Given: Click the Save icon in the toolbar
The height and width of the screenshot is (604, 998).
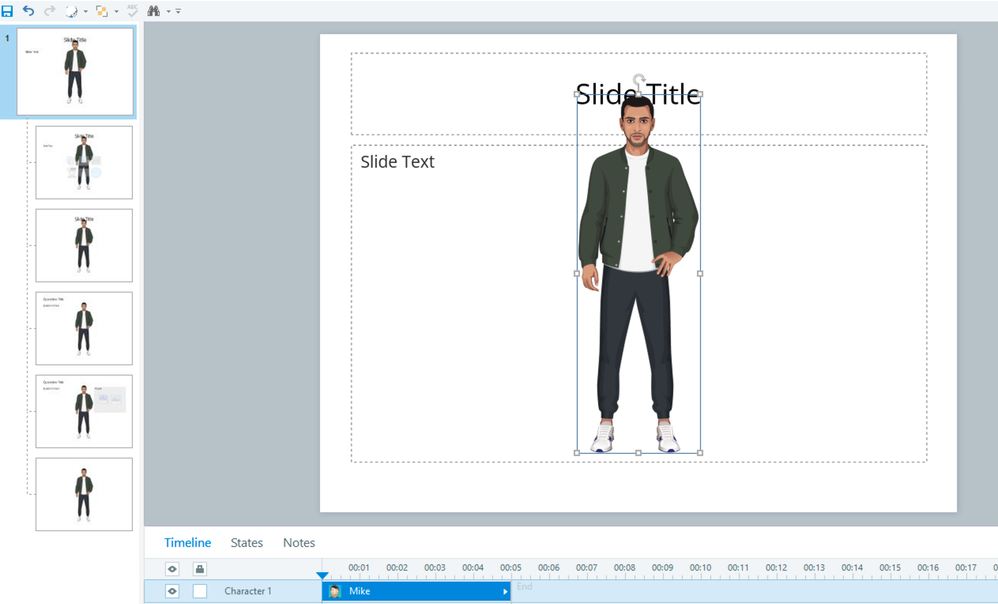Looking at the screenshot, I should (8, 10).
